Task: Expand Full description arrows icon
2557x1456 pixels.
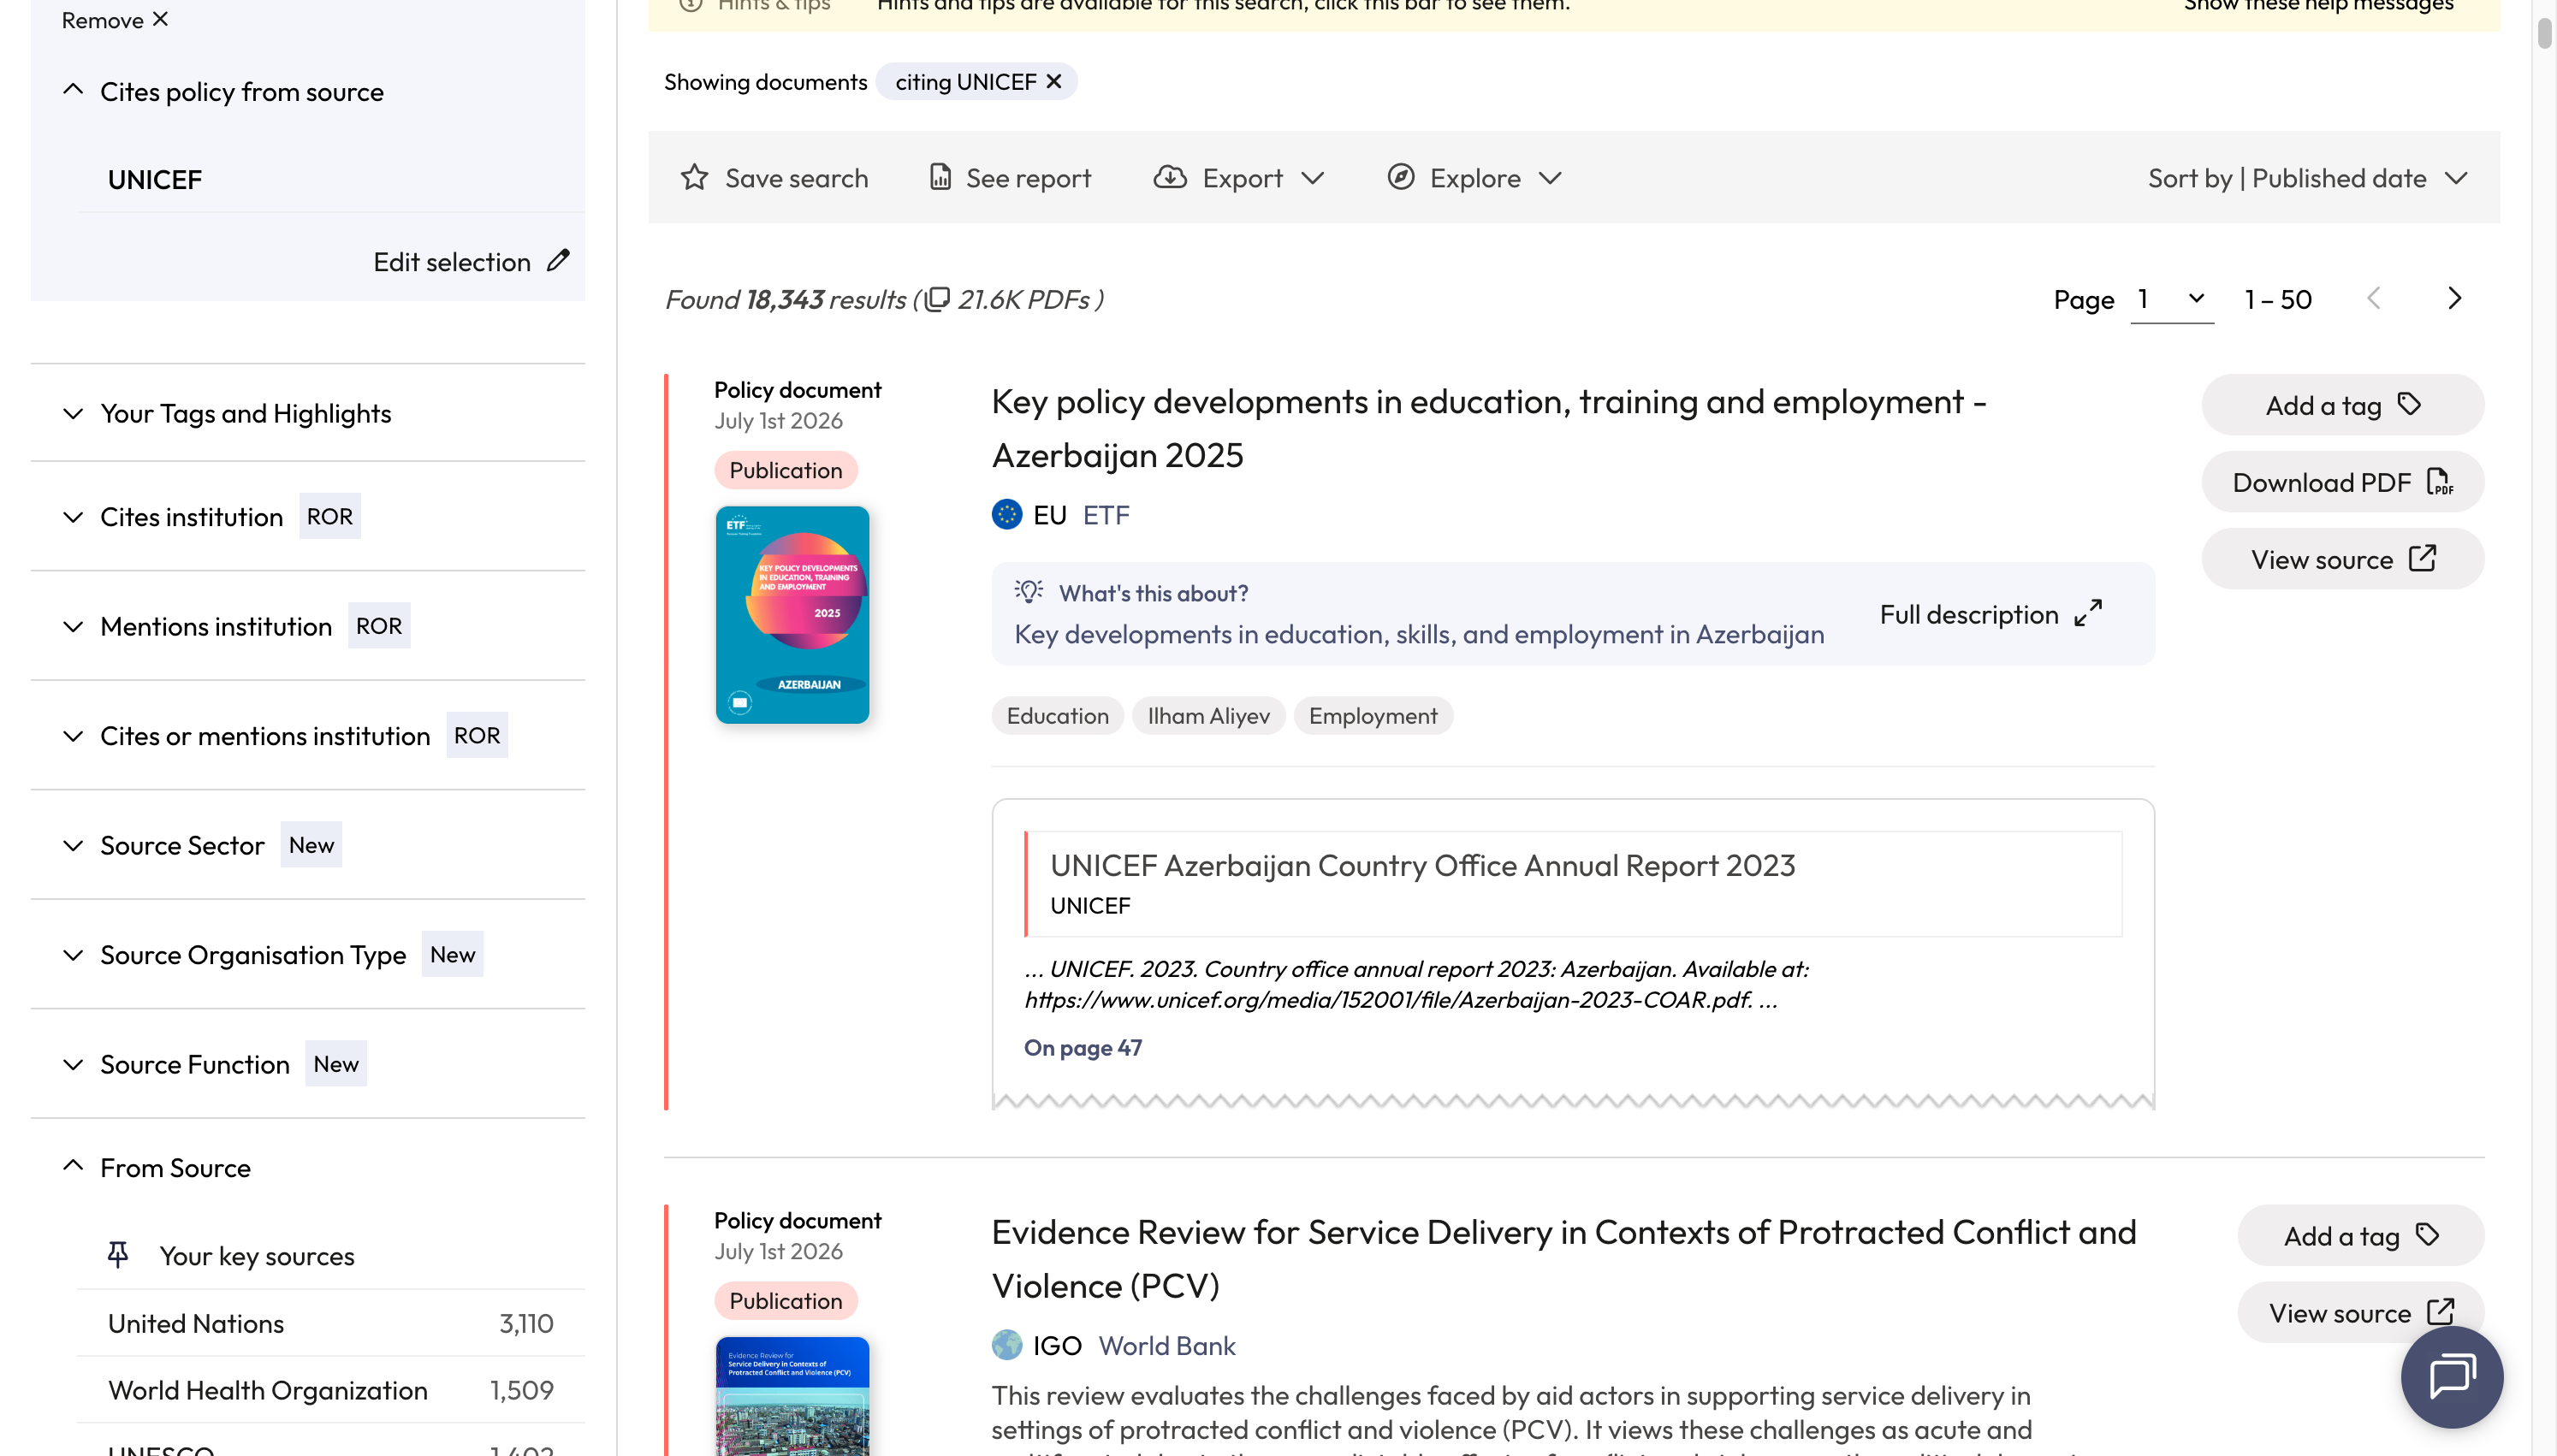Action: 2088,614
